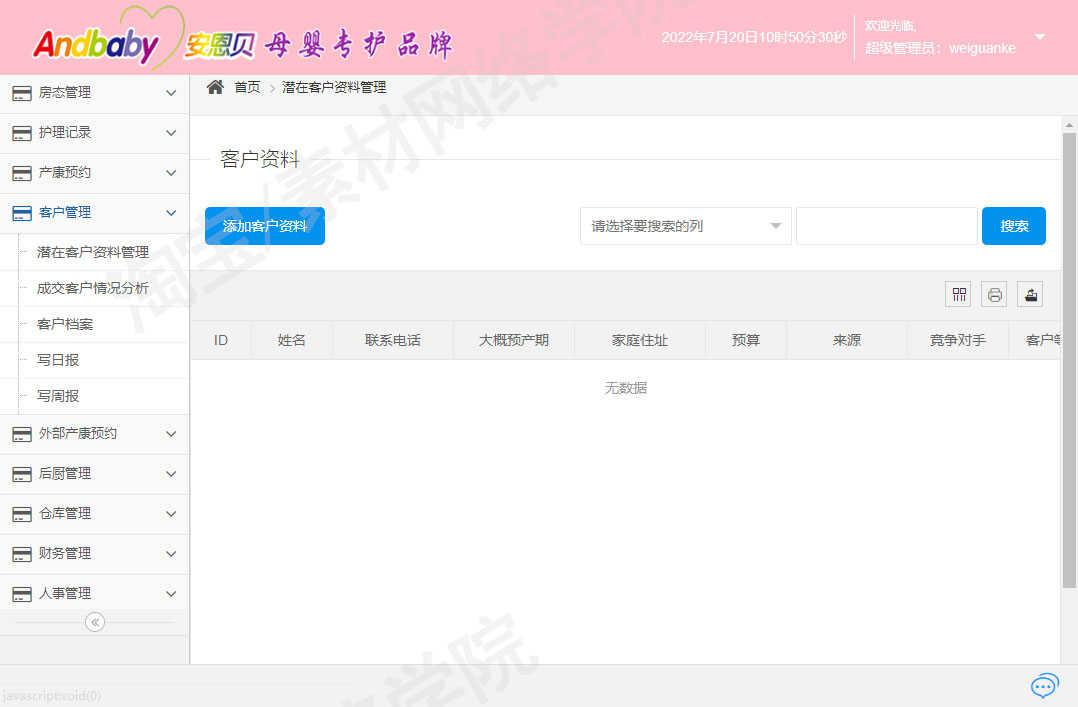Click the home icon in breadcrumb
The image size is (1078, 707).
pos(215,87)
